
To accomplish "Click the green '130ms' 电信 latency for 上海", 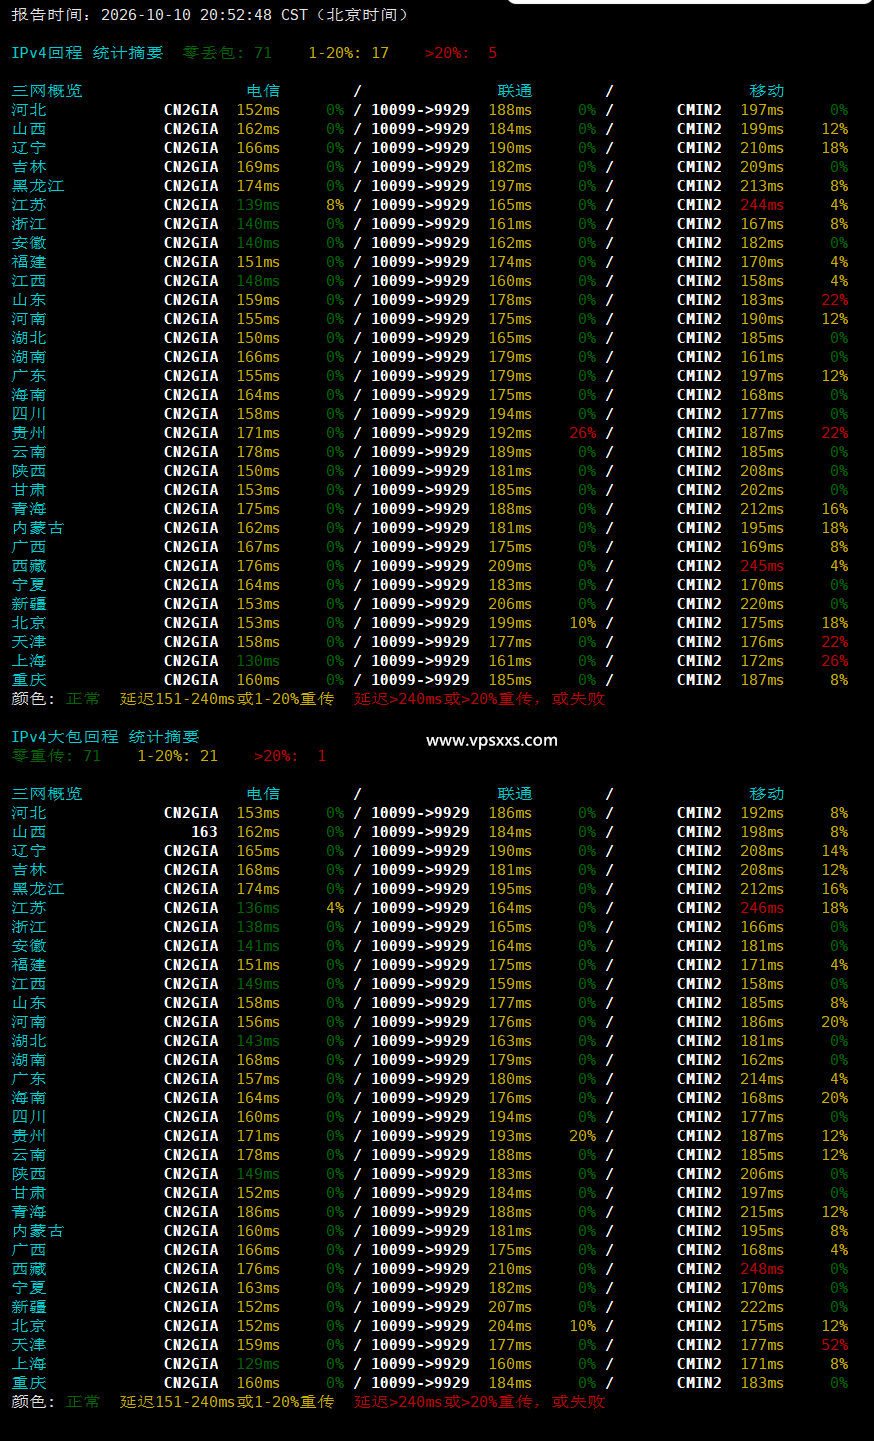I will click(258, 661).
